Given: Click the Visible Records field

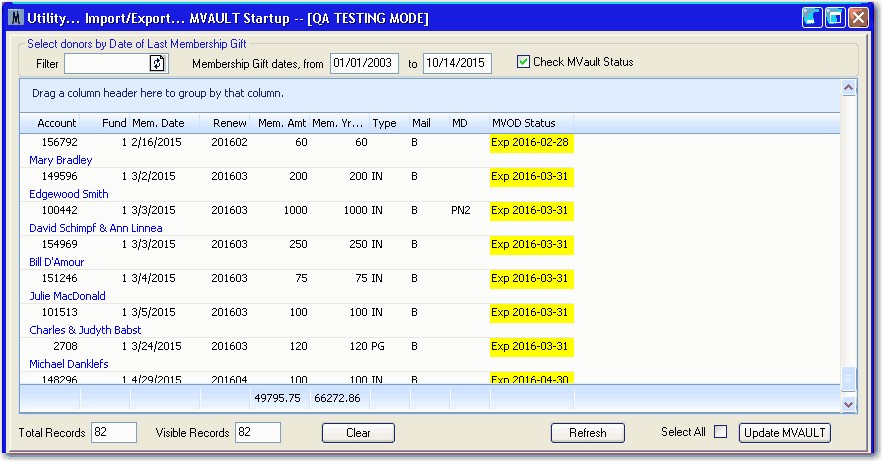Looking at the screenshot, I should click(258, 432).
